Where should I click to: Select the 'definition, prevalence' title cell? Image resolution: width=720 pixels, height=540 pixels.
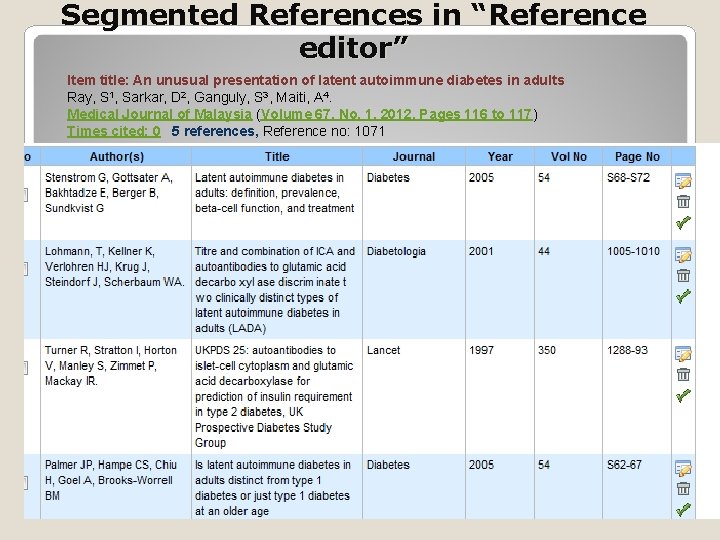[x=277, y=203]
